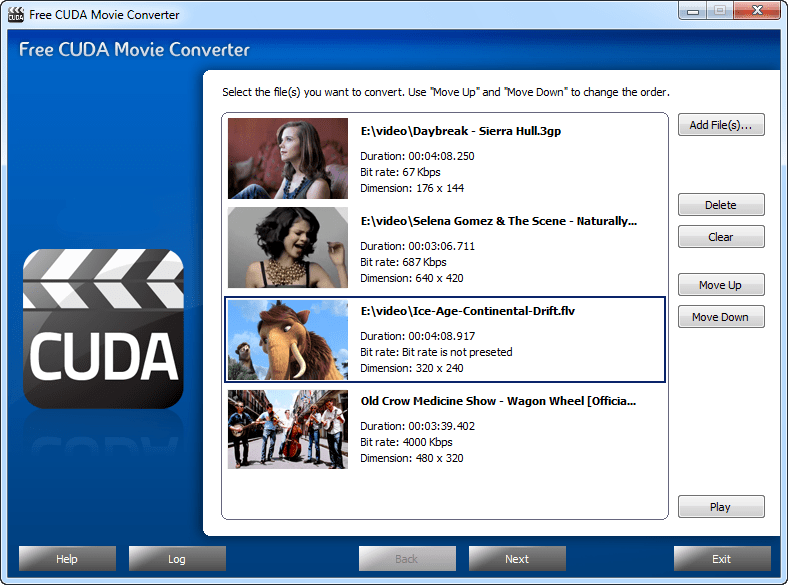
Task: Click Dimension: 320 x 240 text
Action: (412, 368)
